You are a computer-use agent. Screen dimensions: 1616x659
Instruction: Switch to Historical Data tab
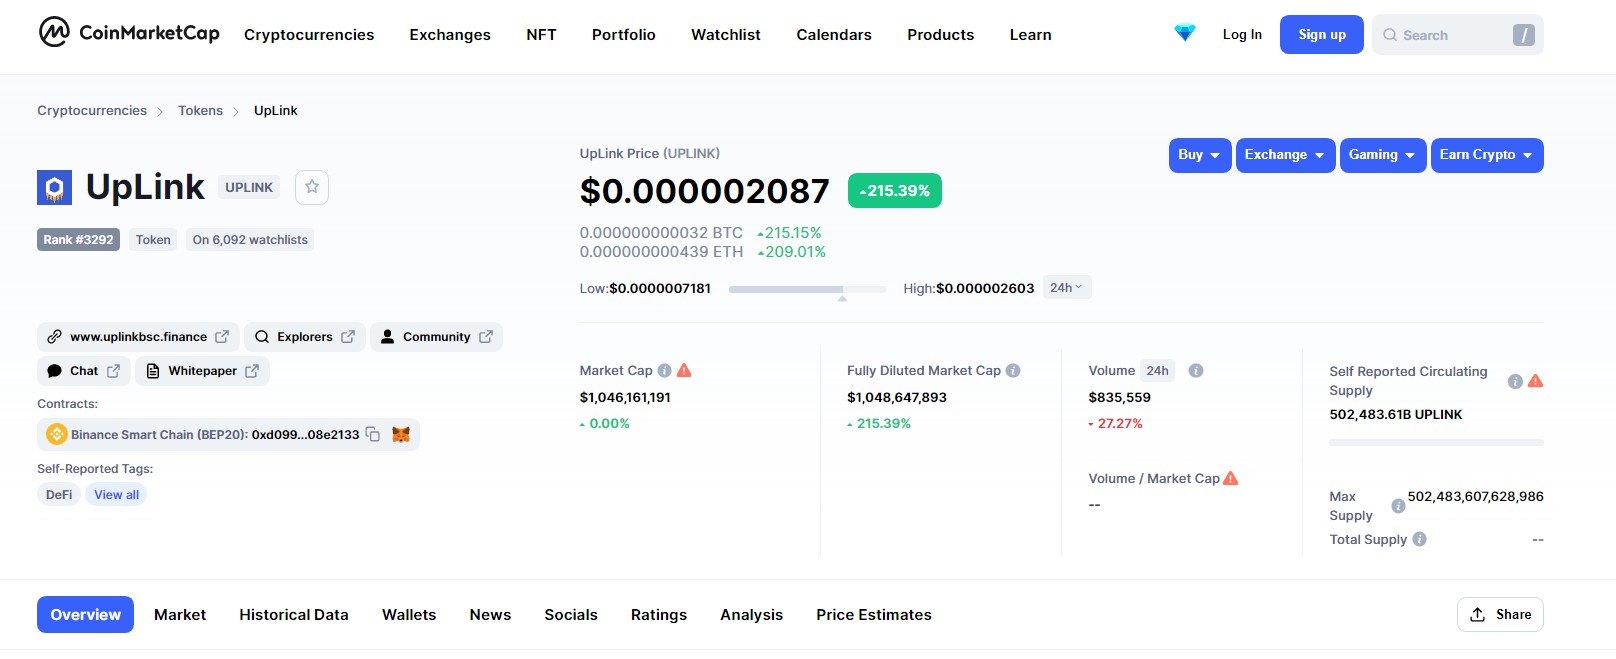tap(294, 615)
